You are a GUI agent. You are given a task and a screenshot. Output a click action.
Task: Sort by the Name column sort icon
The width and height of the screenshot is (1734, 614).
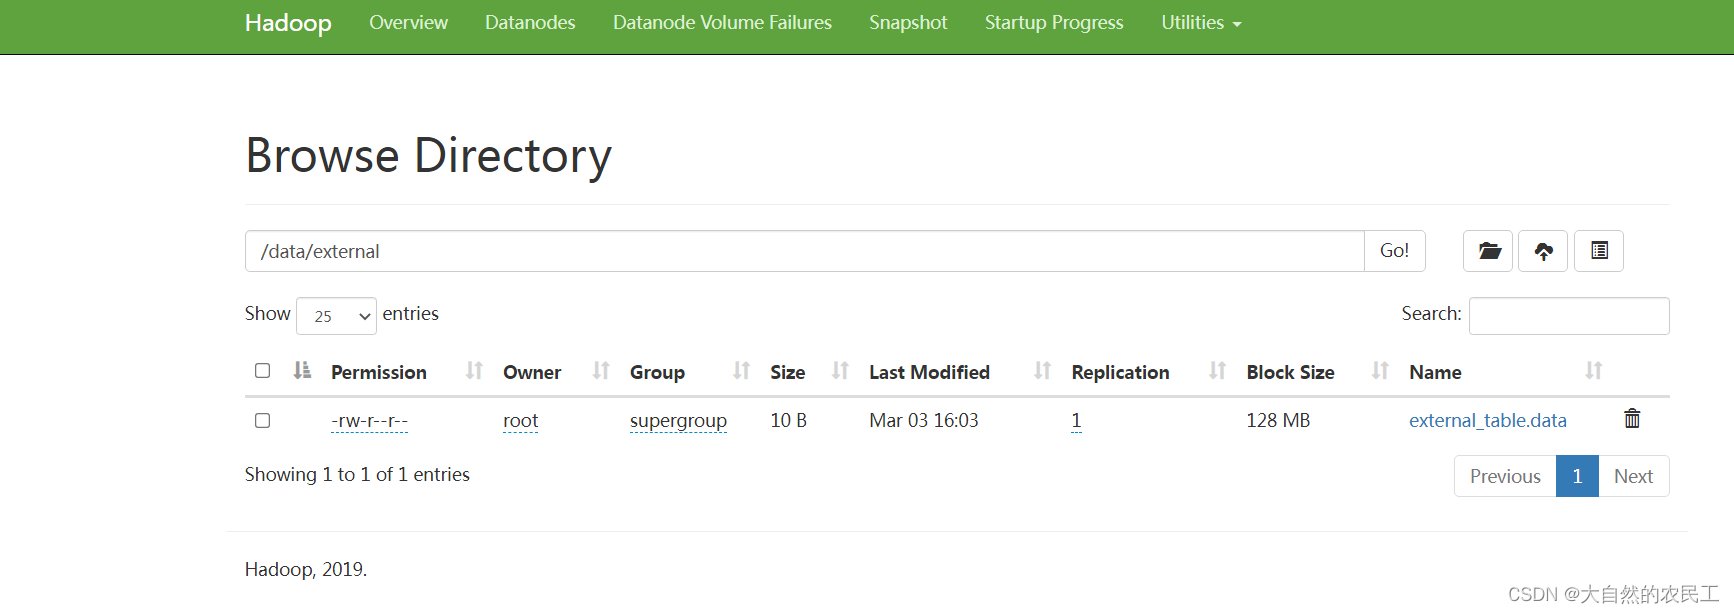tap(1594, 371)
